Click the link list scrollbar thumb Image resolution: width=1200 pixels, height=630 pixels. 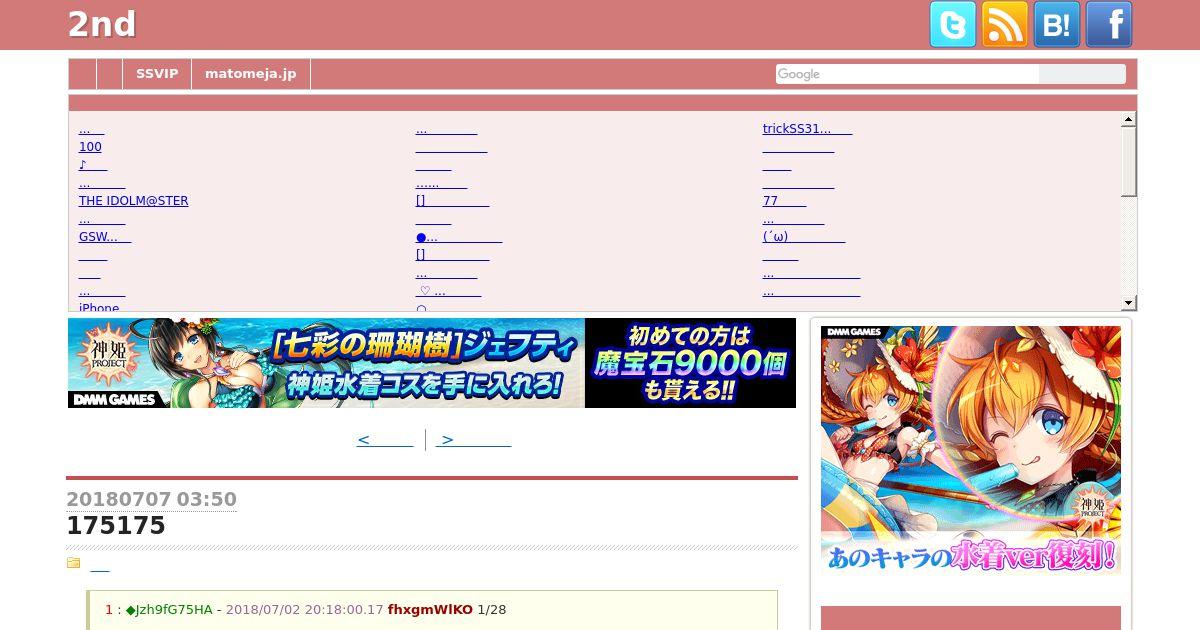[1129, 161]
